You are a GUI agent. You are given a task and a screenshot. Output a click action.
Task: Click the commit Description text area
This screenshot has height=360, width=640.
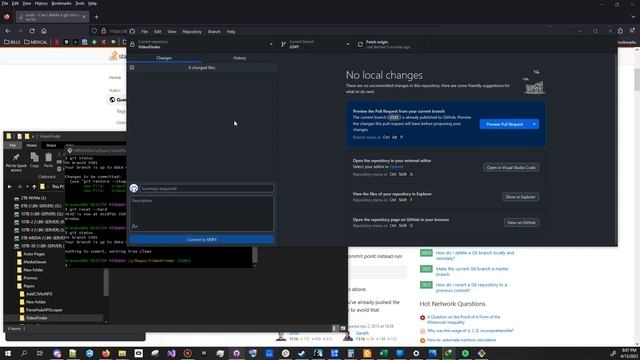pyautogui.click(x=202, y=213)
